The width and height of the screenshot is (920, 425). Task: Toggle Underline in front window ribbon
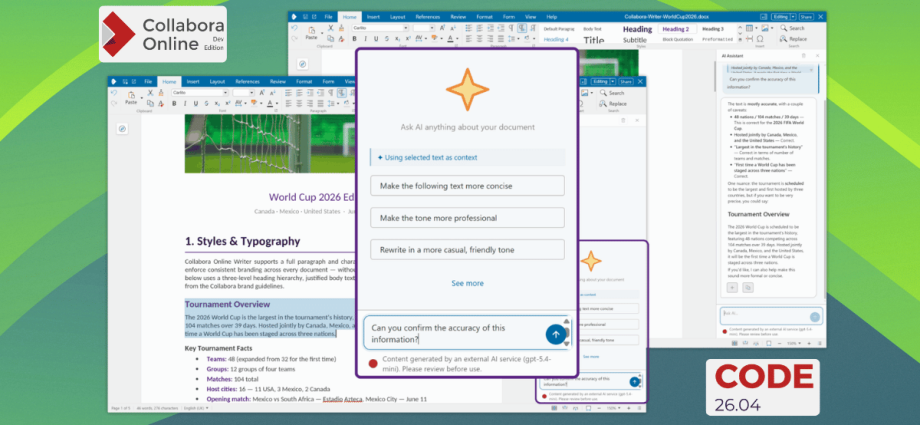coord(196,103)
